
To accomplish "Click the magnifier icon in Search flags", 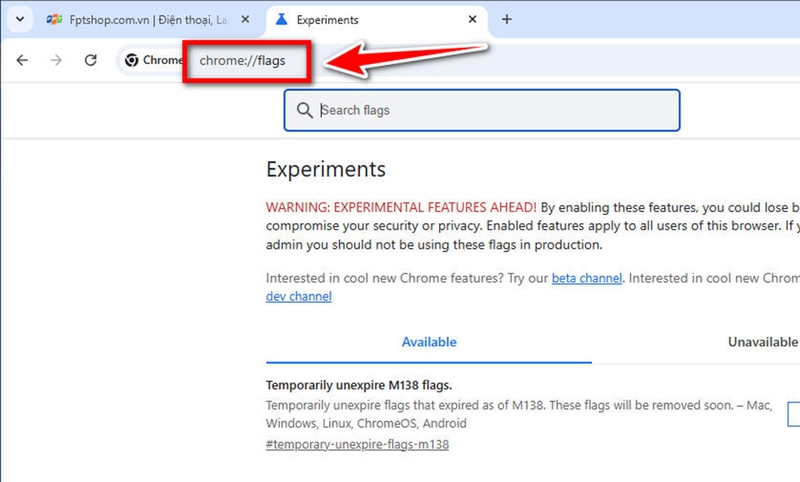I will coord(305,110).
